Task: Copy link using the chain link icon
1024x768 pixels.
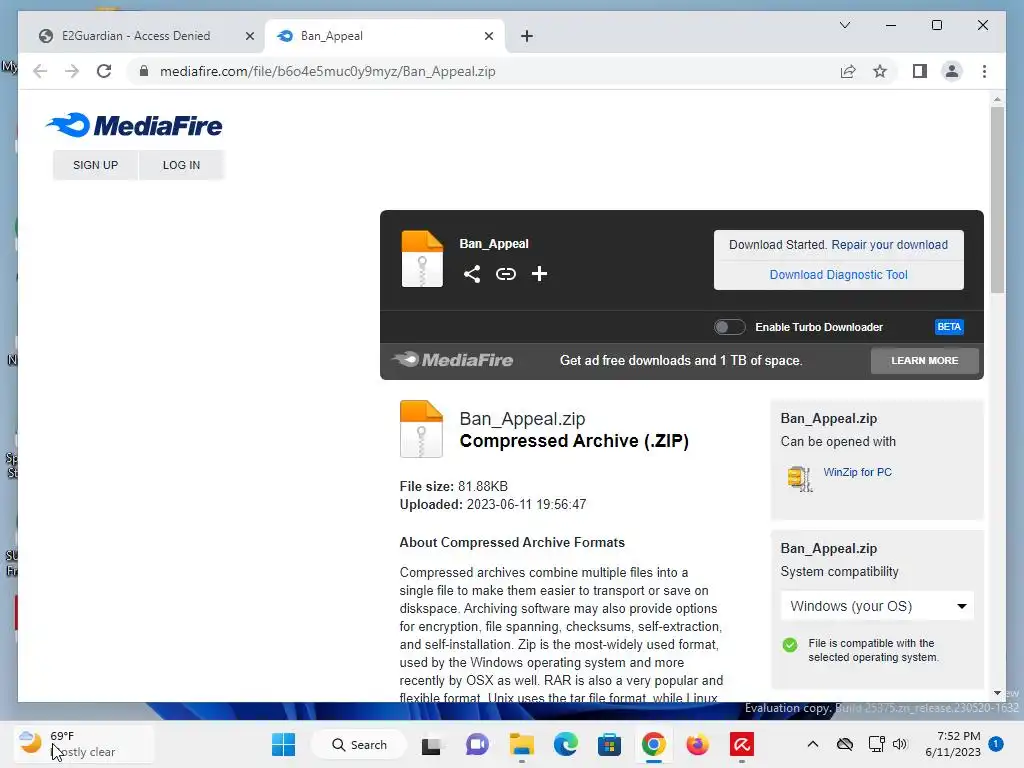Action: tap(505, 274)
